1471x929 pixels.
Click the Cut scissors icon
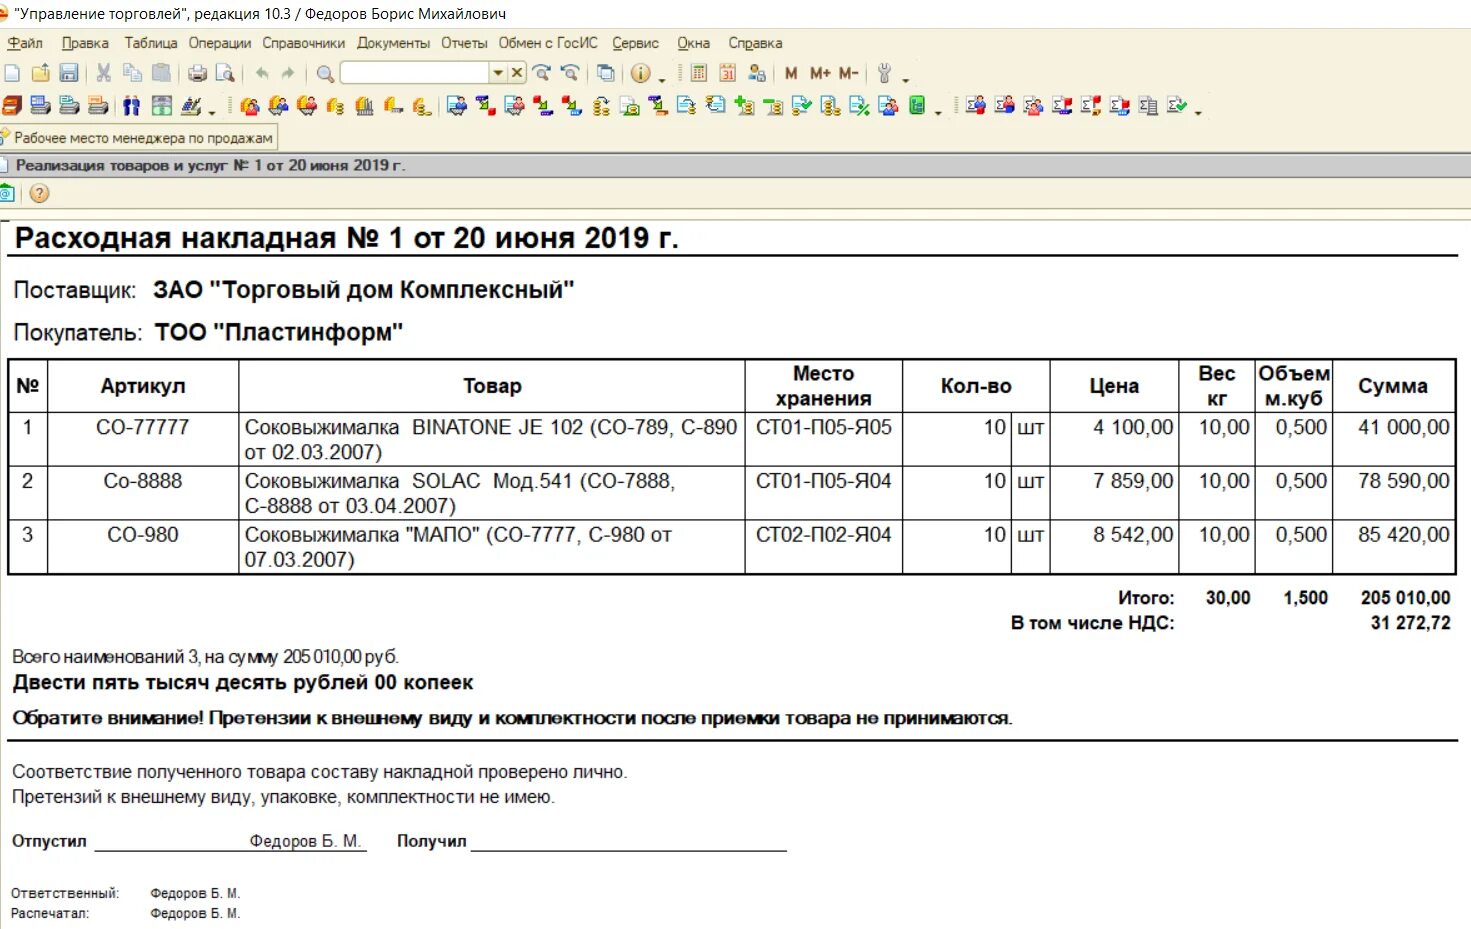pyautogui.click(x=103, y=73)
